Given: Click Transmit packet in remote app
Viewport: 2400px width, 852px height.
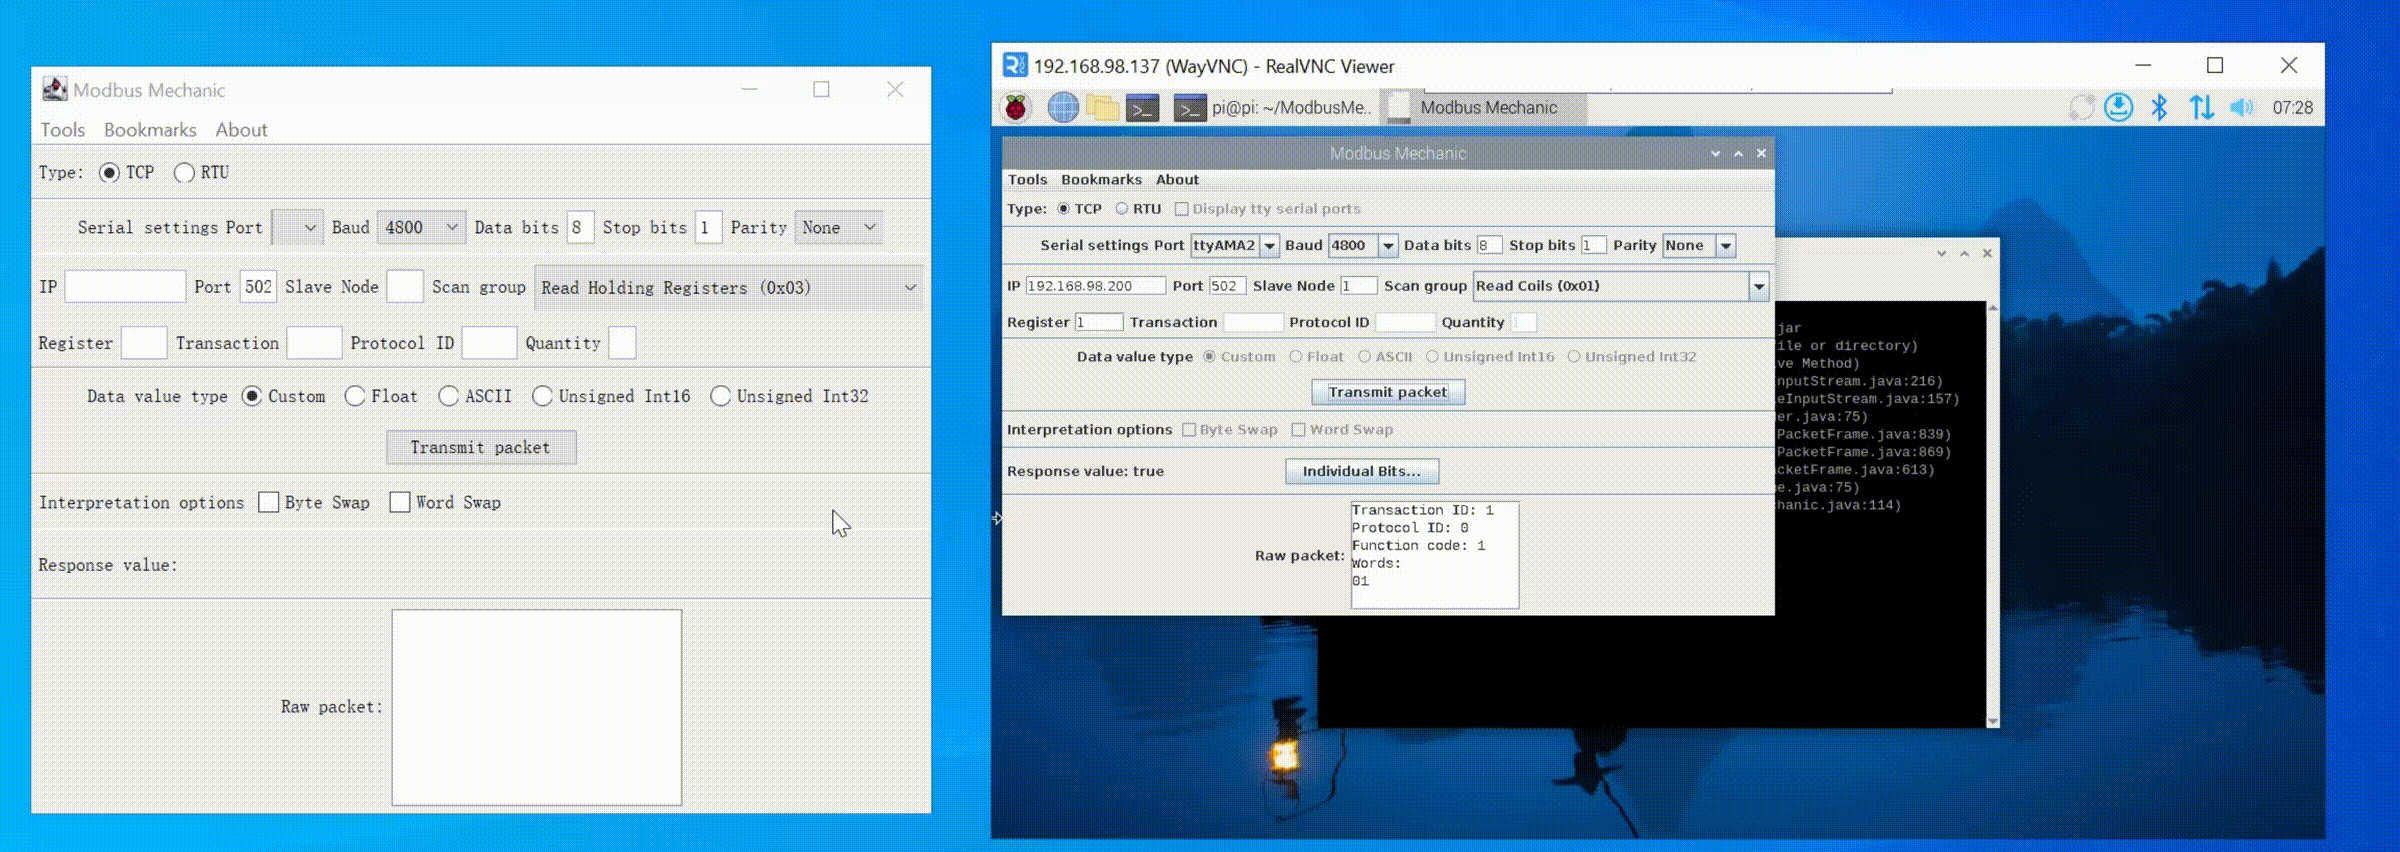Looking at the screenshot, I should 1388,392.
